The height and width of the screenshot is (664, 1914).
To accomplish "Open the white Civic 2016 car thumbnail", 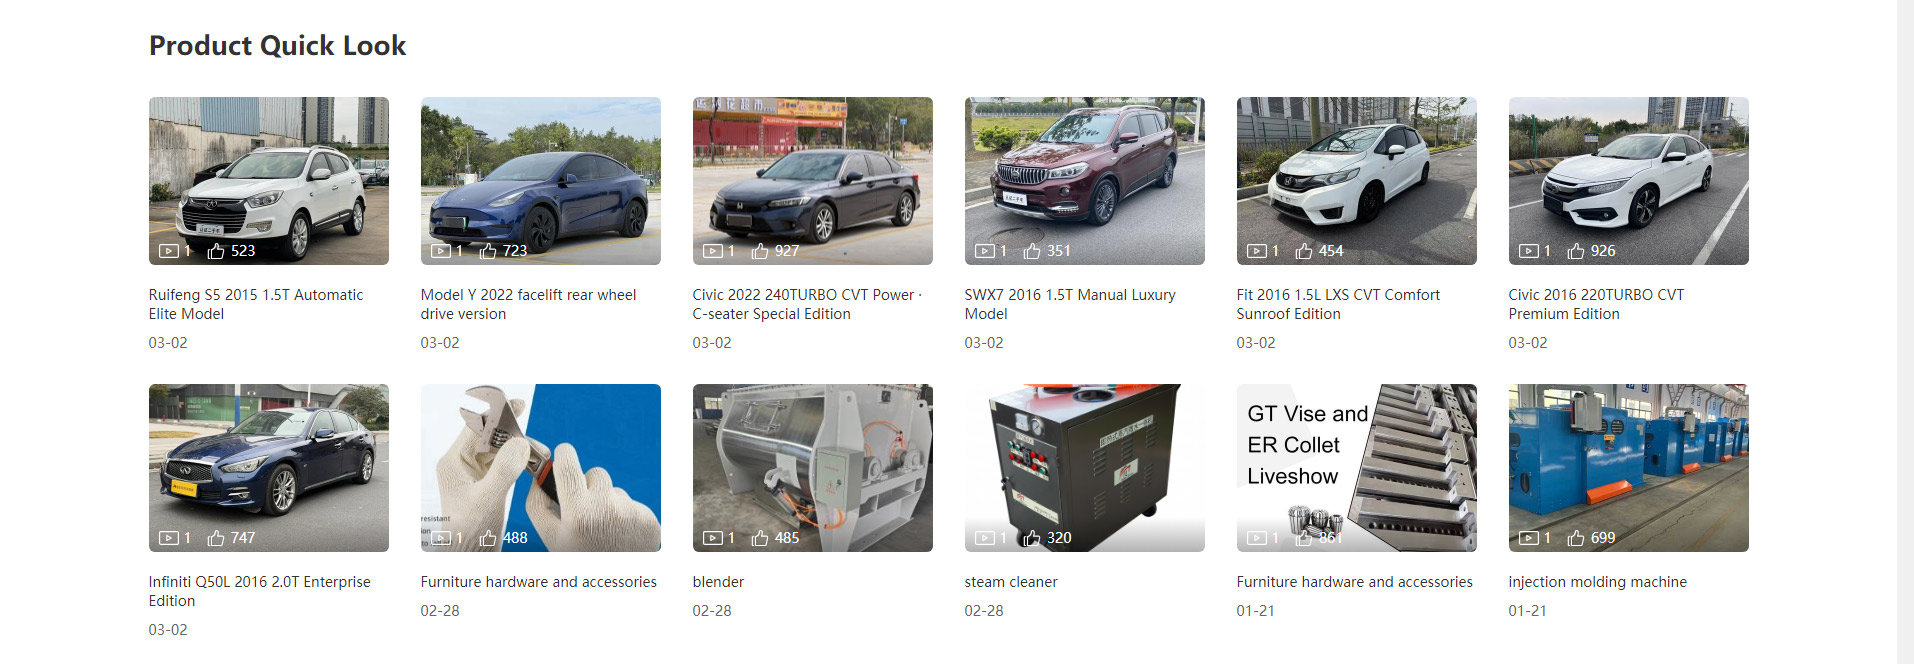I will pyautogui.click(x=1629, y=181).
